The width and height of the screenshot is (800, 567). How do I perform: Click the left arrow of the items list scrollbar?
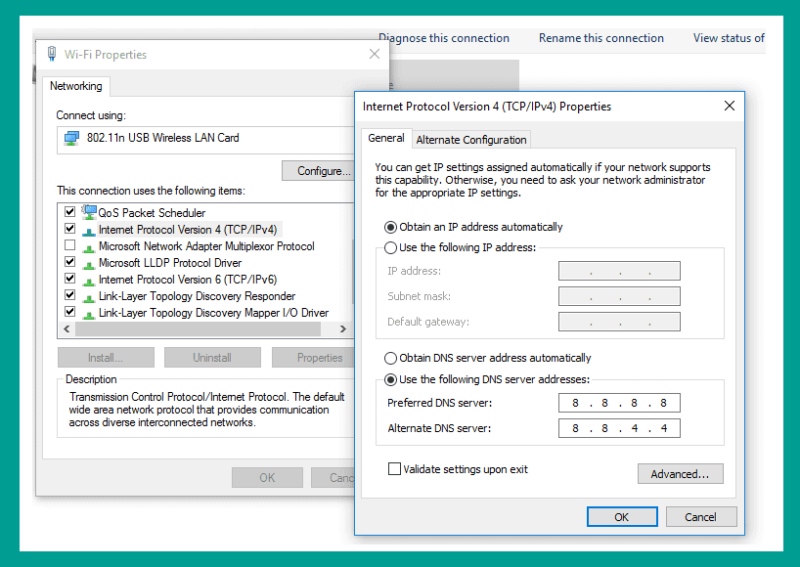pyautogui.click(x=67, y=329)
